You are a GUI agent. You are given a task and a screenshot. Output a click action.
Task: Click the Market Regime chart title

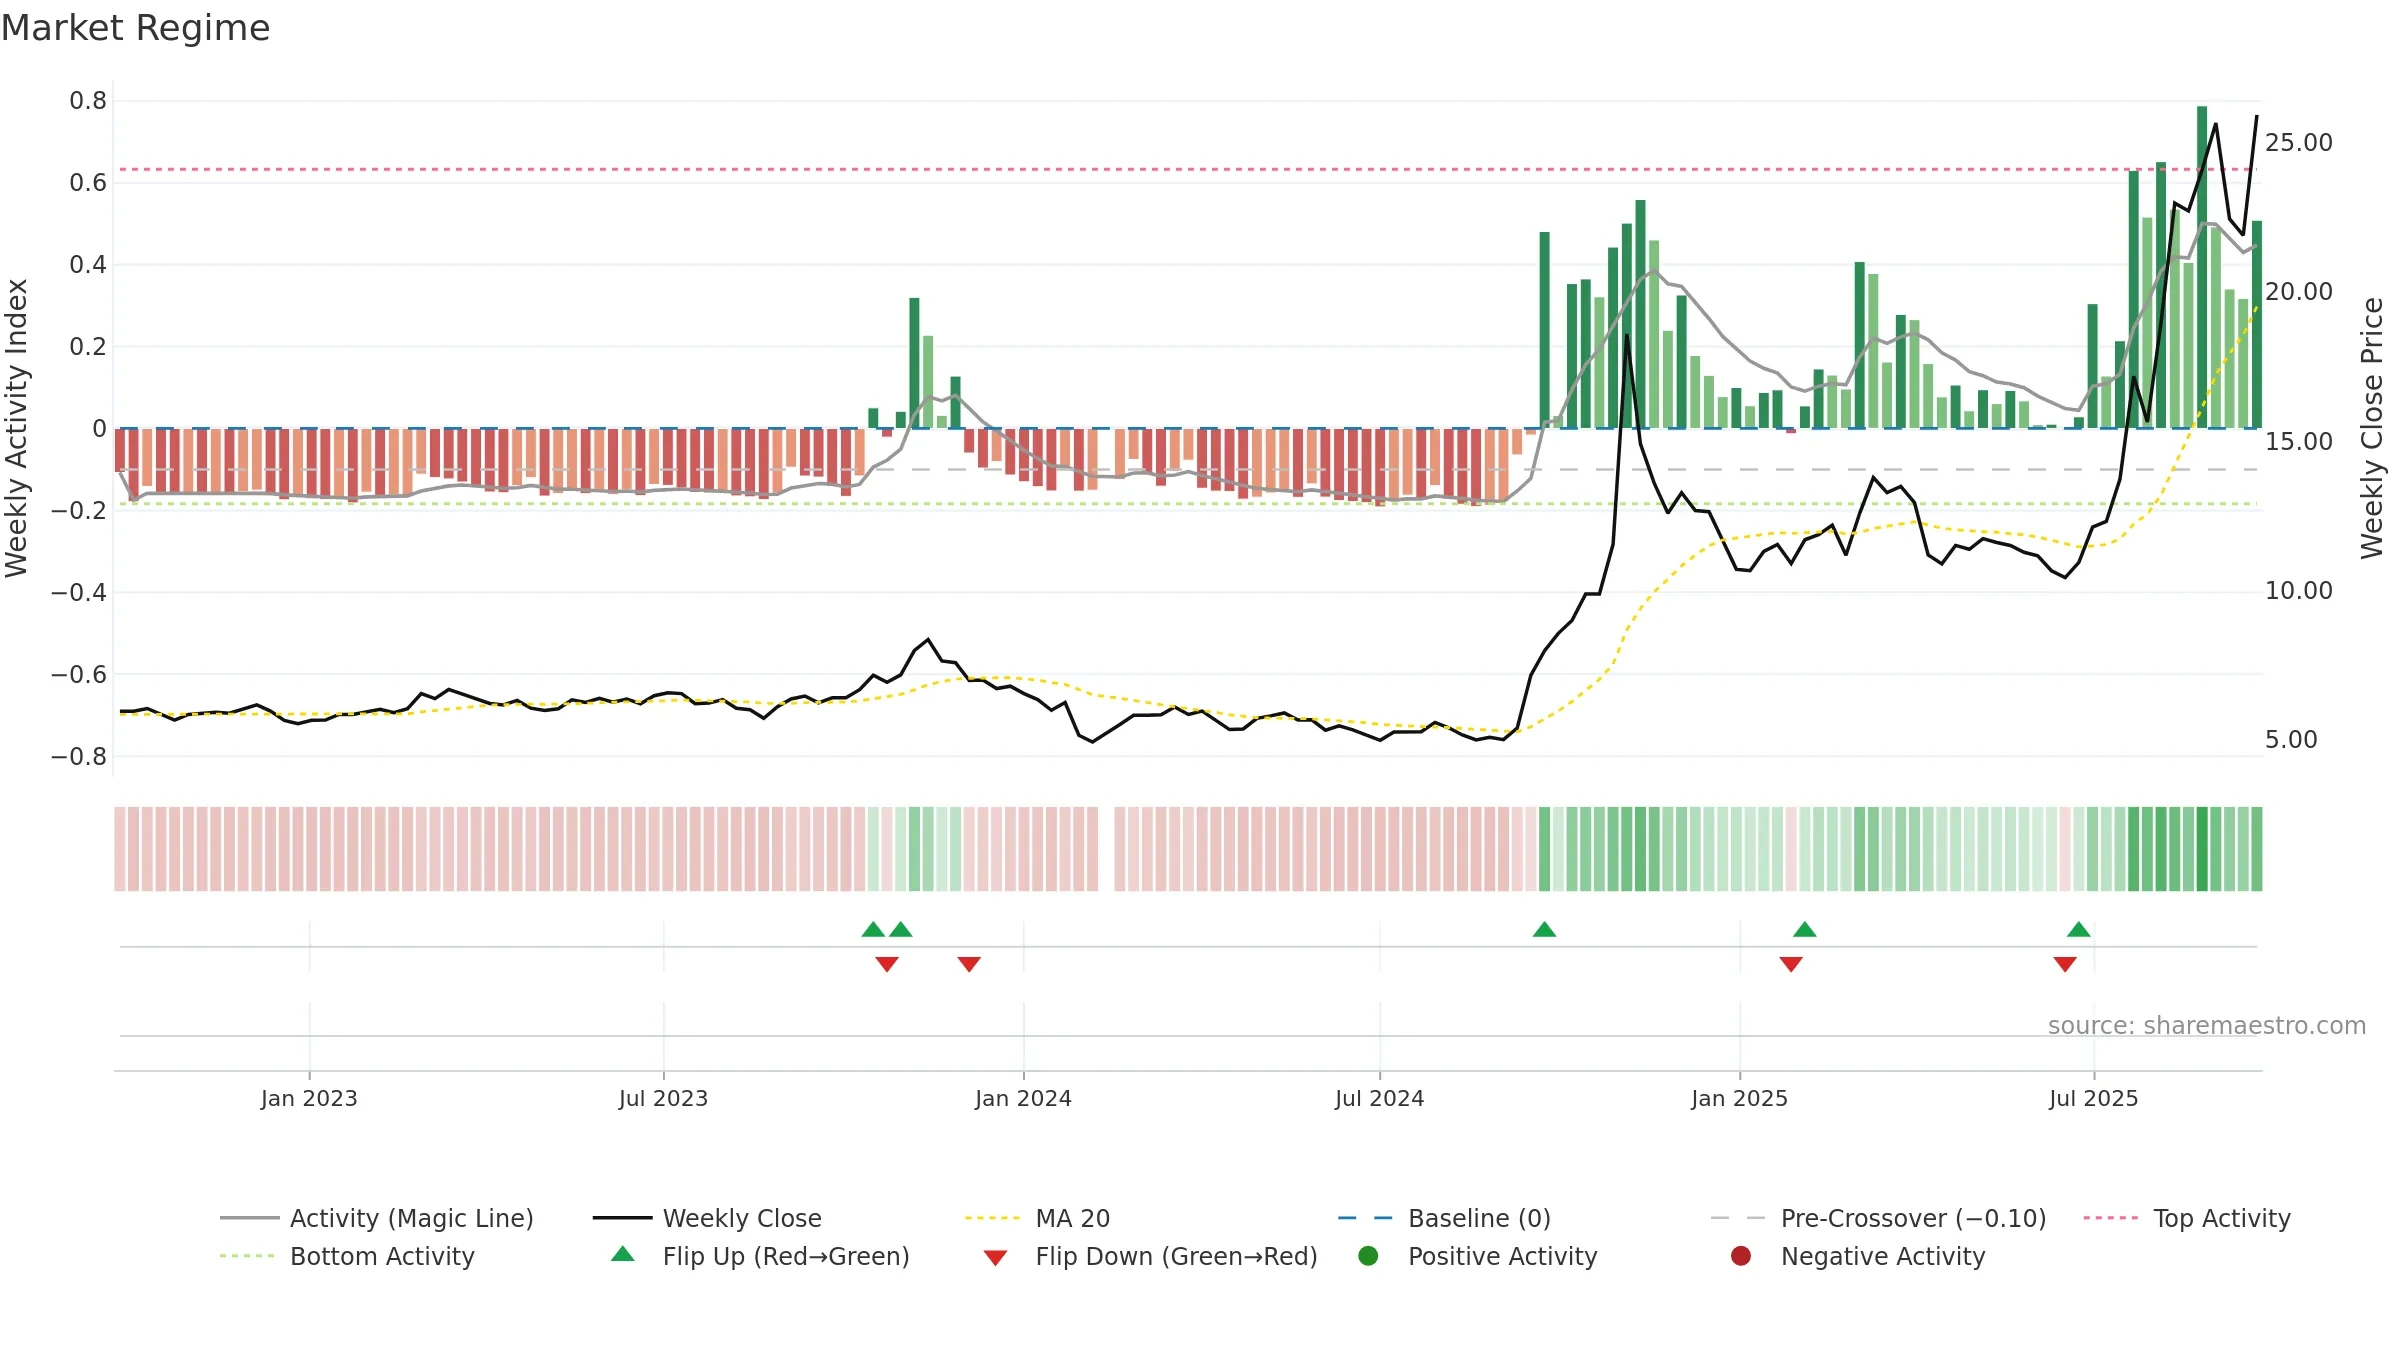(x=135, y=28)
